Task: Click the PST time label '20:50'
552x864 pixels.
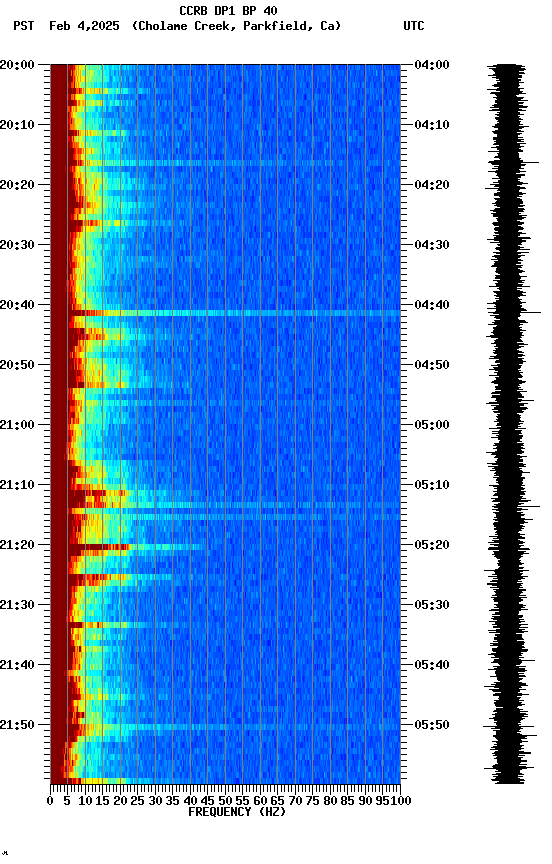Action: tap(17, 365)
